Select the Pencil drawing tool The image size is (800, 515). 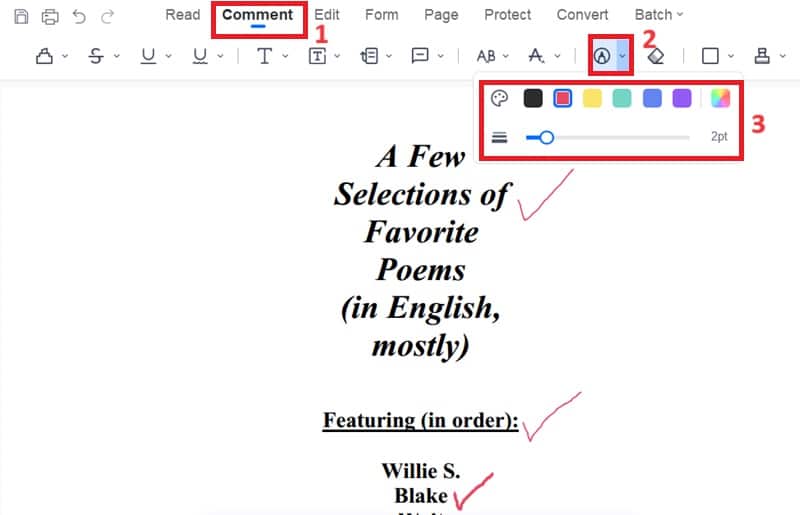click(602, 56)
